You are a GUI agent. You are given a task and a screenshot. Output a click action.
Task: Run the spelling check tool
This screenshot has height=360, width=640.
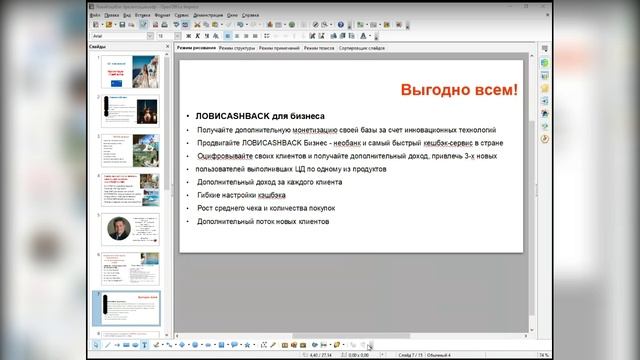176,25
